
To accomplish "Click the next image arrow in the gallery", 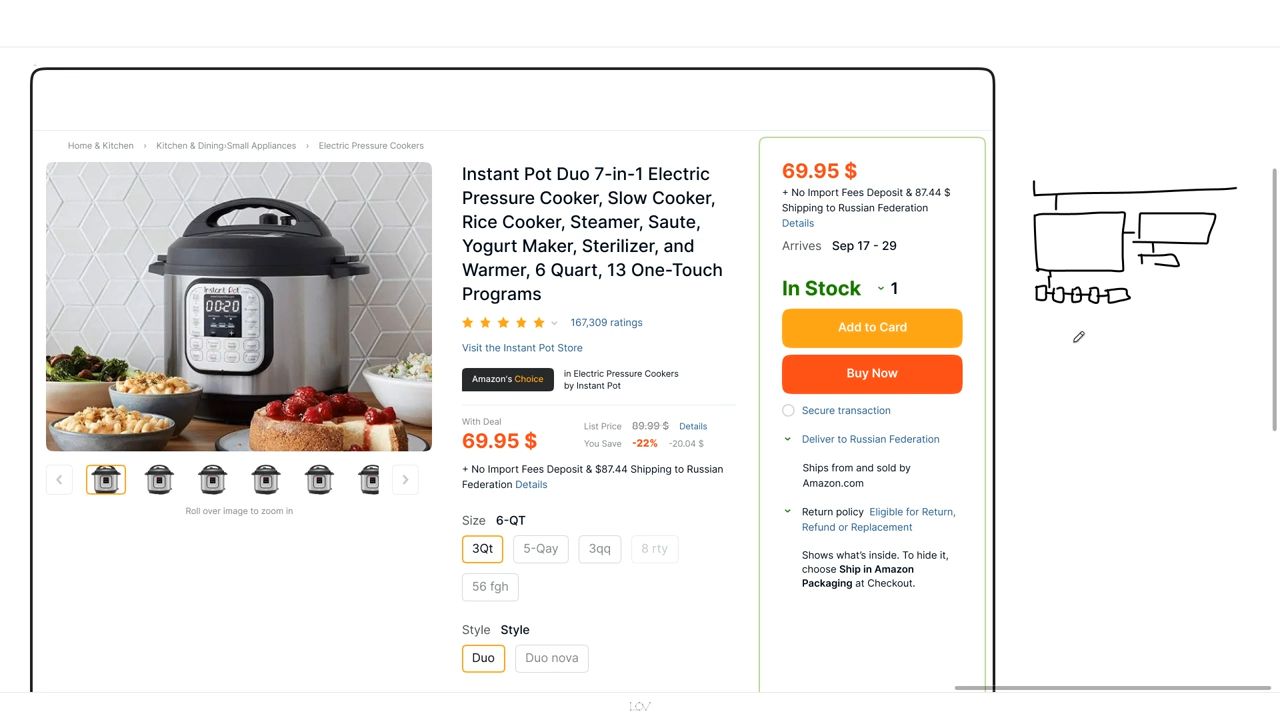I will [x=405, y=480].
